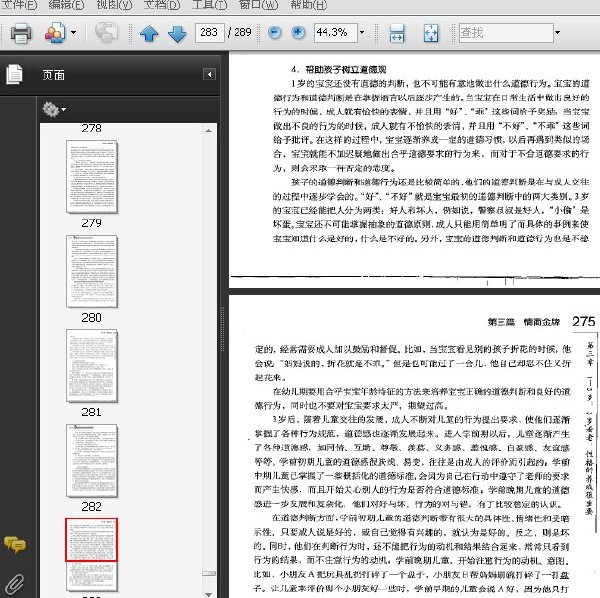Image resolution: width=600 pixels, height=598 pixels.
Task: Click thumbnail panel scroll up arrow
Action: [209, 131]
